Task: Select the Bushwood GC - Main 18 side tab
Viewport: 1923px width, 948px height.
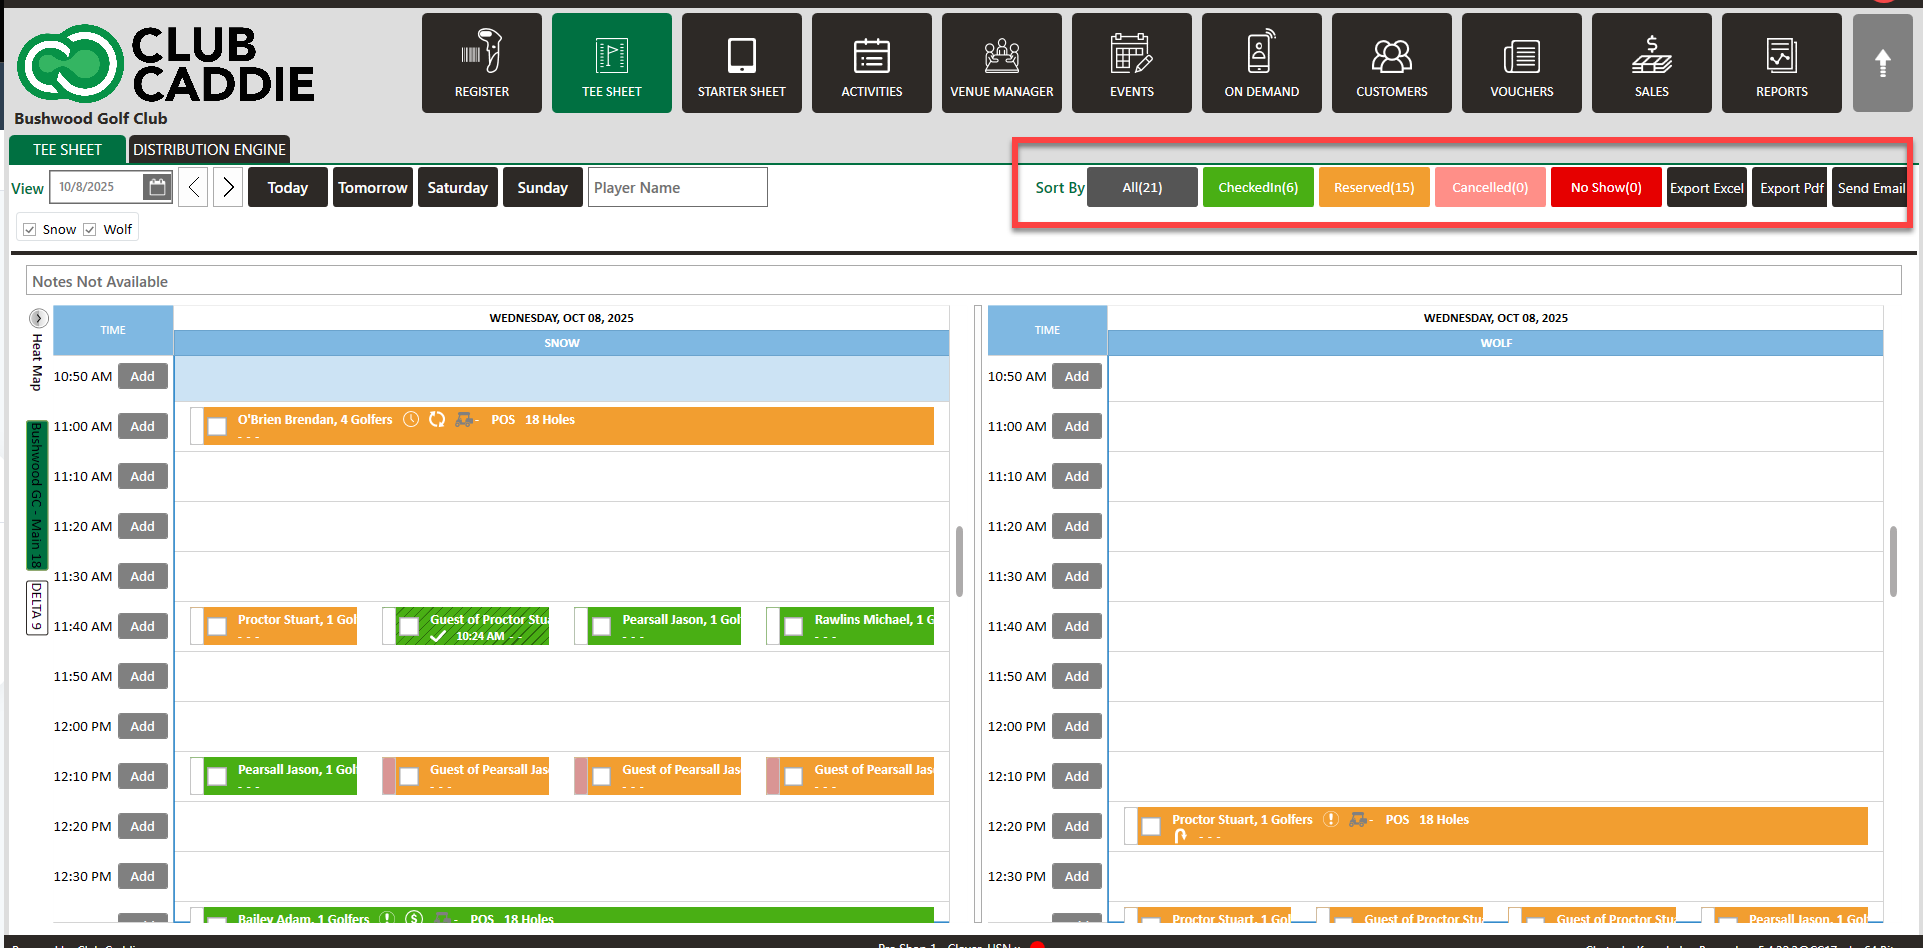Action: click(36, 495)
